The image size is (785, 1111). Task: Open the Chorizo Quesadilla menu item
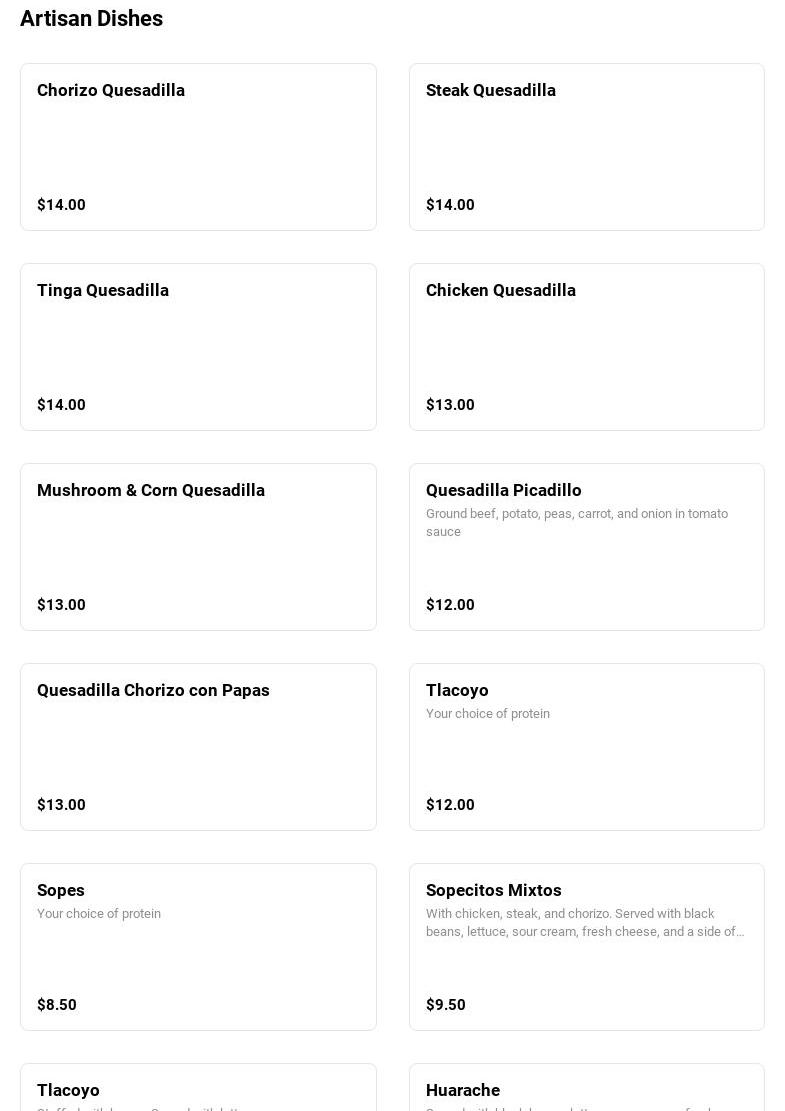[198, 147]
